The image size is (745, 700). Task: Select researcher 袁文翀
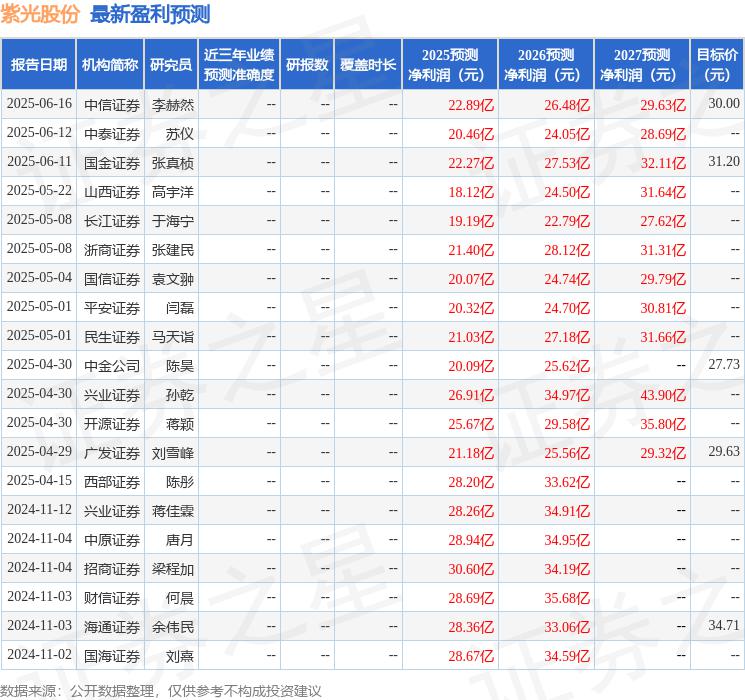click(x=173, y=279)
